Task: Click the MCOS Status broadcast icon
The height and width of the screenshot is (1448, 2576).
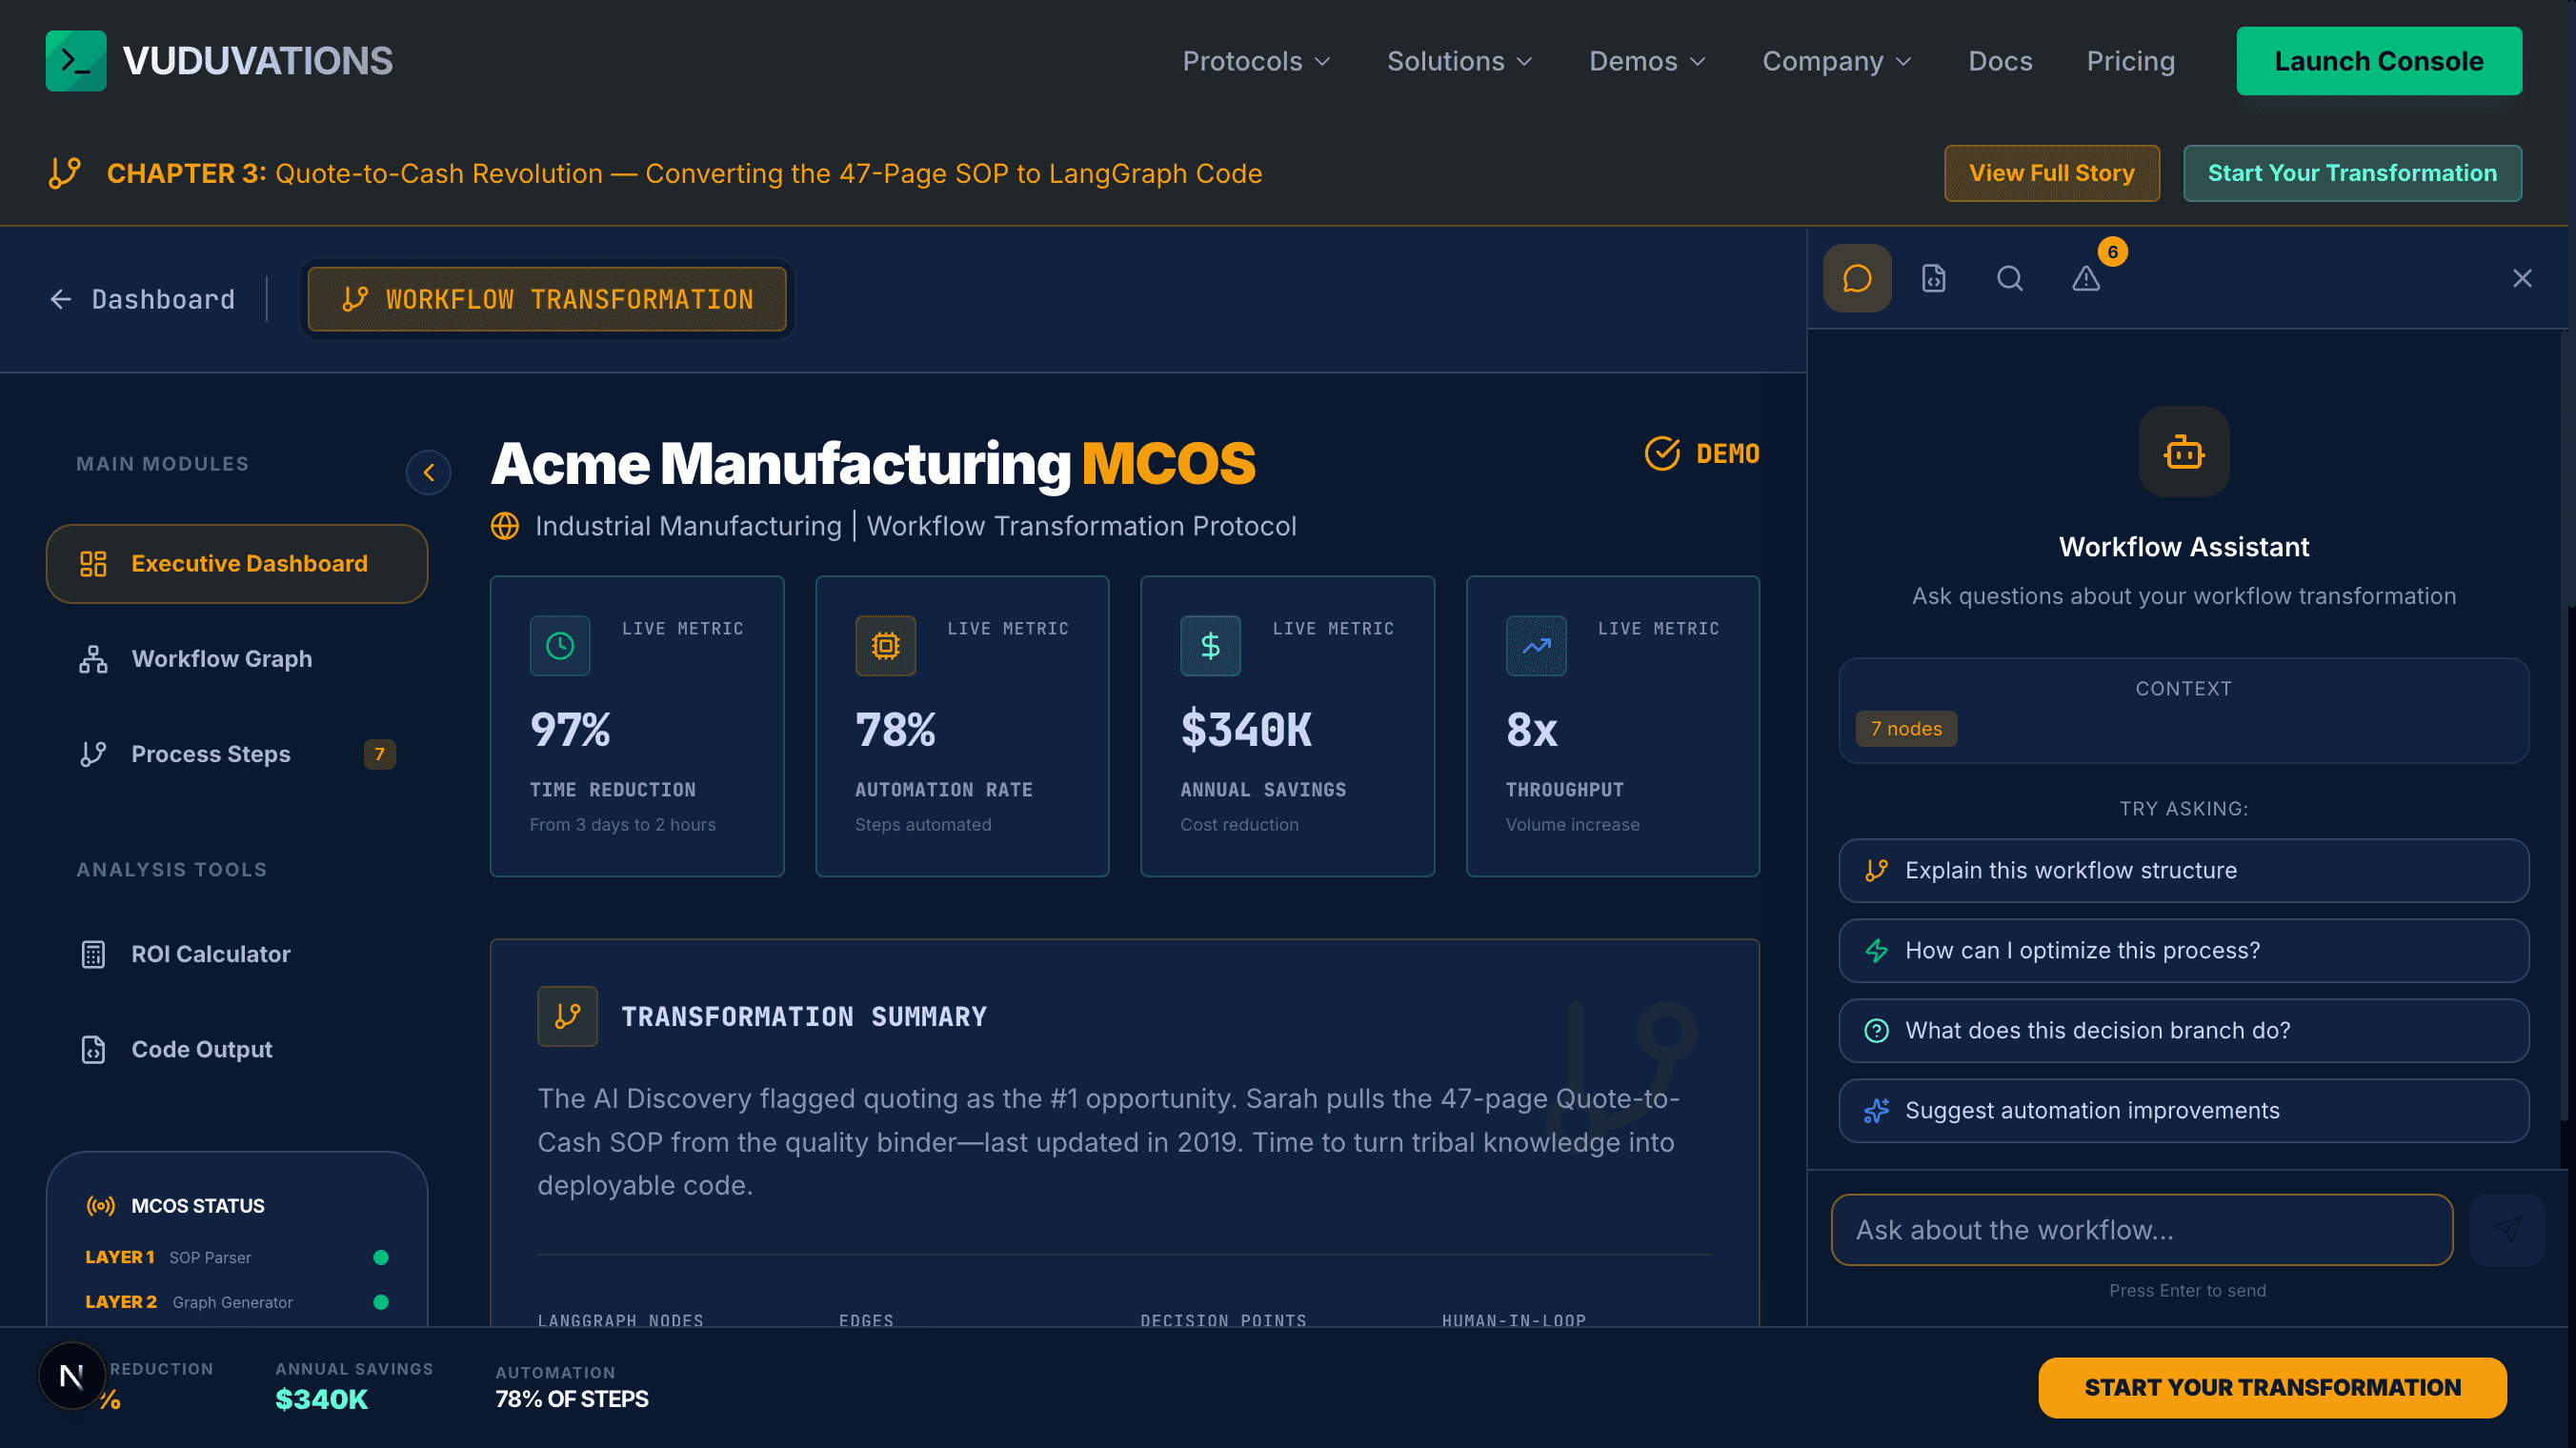Action: click(x=101, y=1206)
